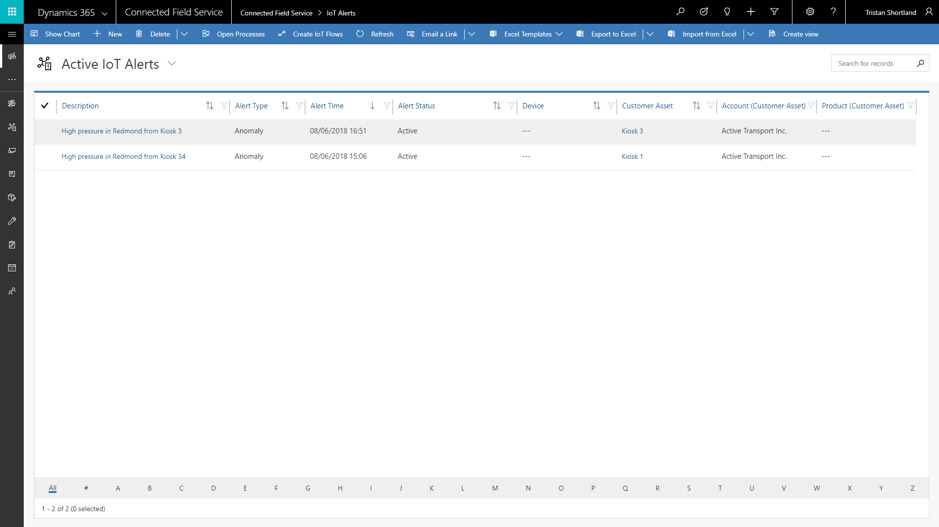Open High pressure in Redmond from Kiosk 34
The width and height of the screenshot is (939, 527).
tap(123, 156)
